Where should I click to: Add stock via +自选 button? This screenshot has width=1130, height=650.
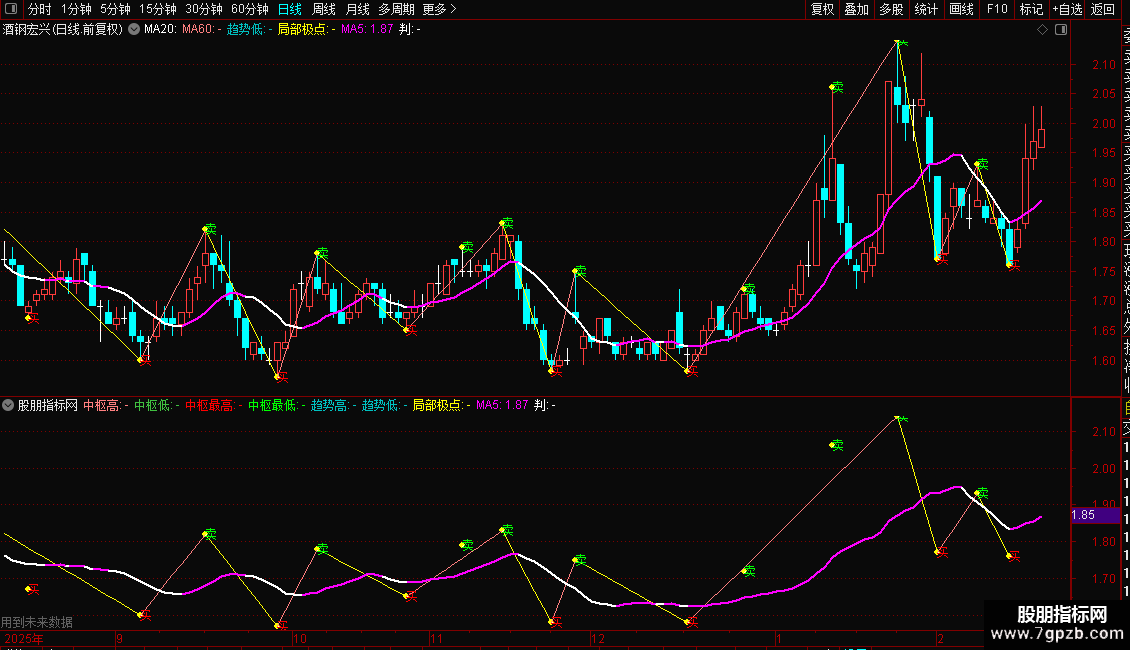click(x=1067, y=10)
